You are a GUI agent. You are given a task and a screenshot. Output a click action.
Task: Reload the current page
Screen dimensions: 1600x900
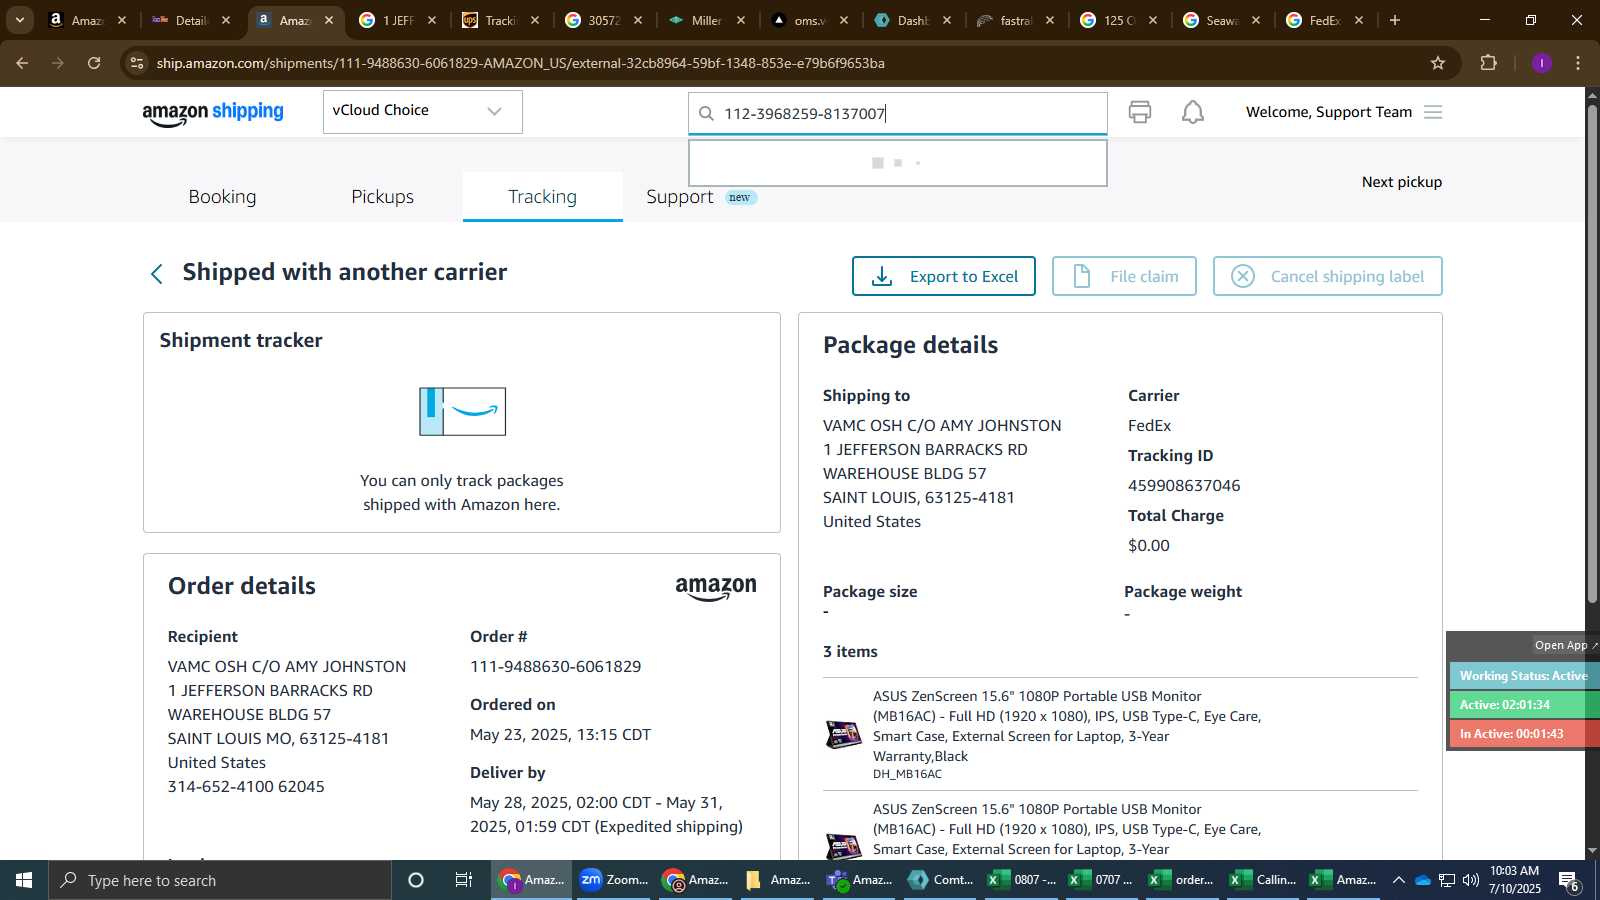point(94,63)
